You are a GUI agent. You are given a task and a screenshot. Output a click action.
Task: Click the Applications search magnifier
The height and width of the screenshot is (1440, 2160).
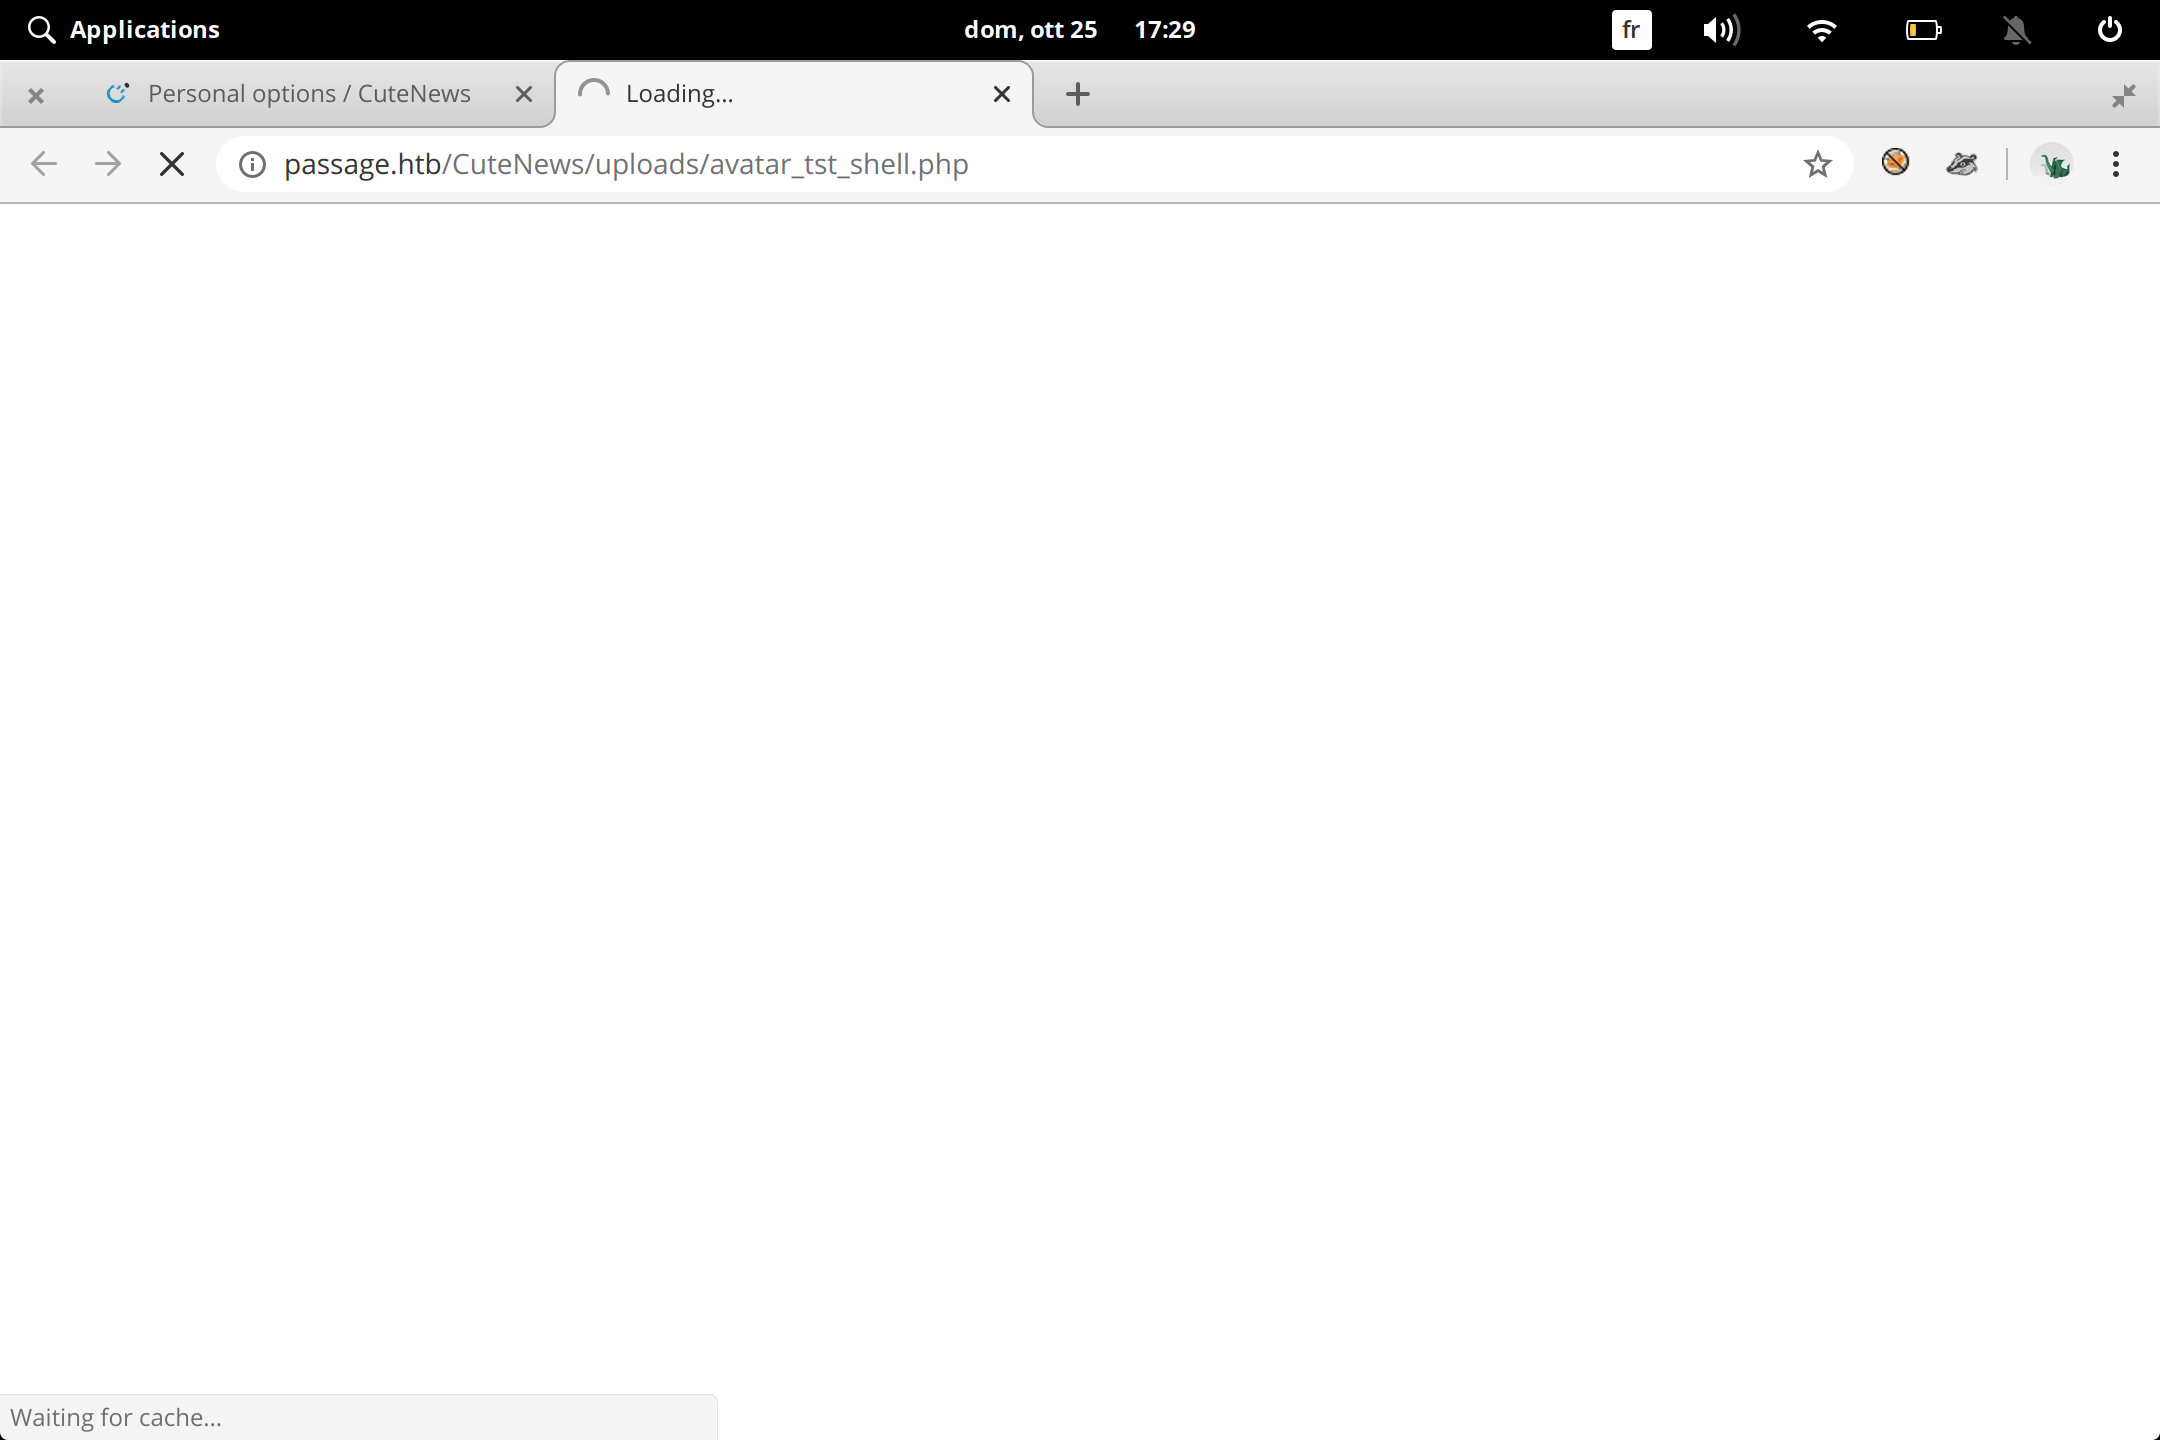pos(41,29)
